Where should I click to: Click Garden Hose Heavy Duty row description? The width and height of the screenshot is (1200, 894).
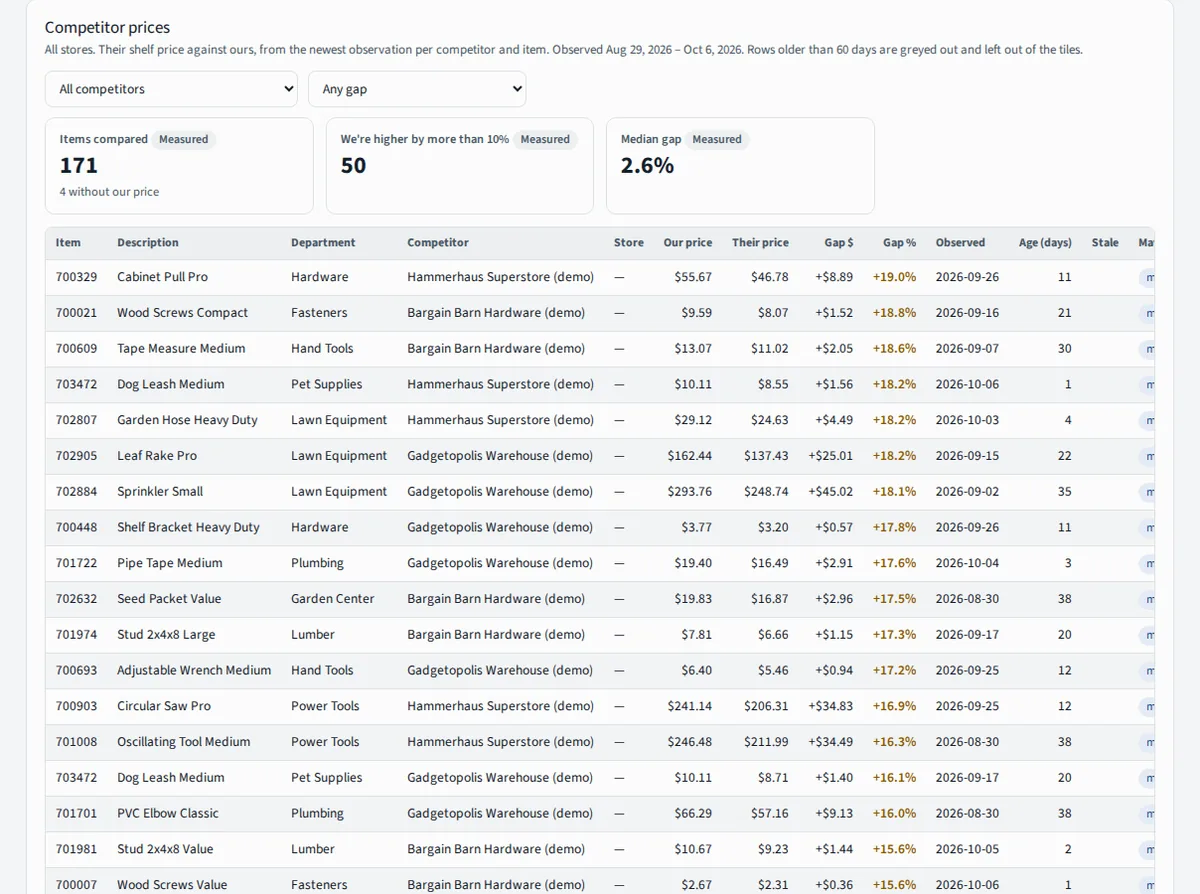[187, 420]
